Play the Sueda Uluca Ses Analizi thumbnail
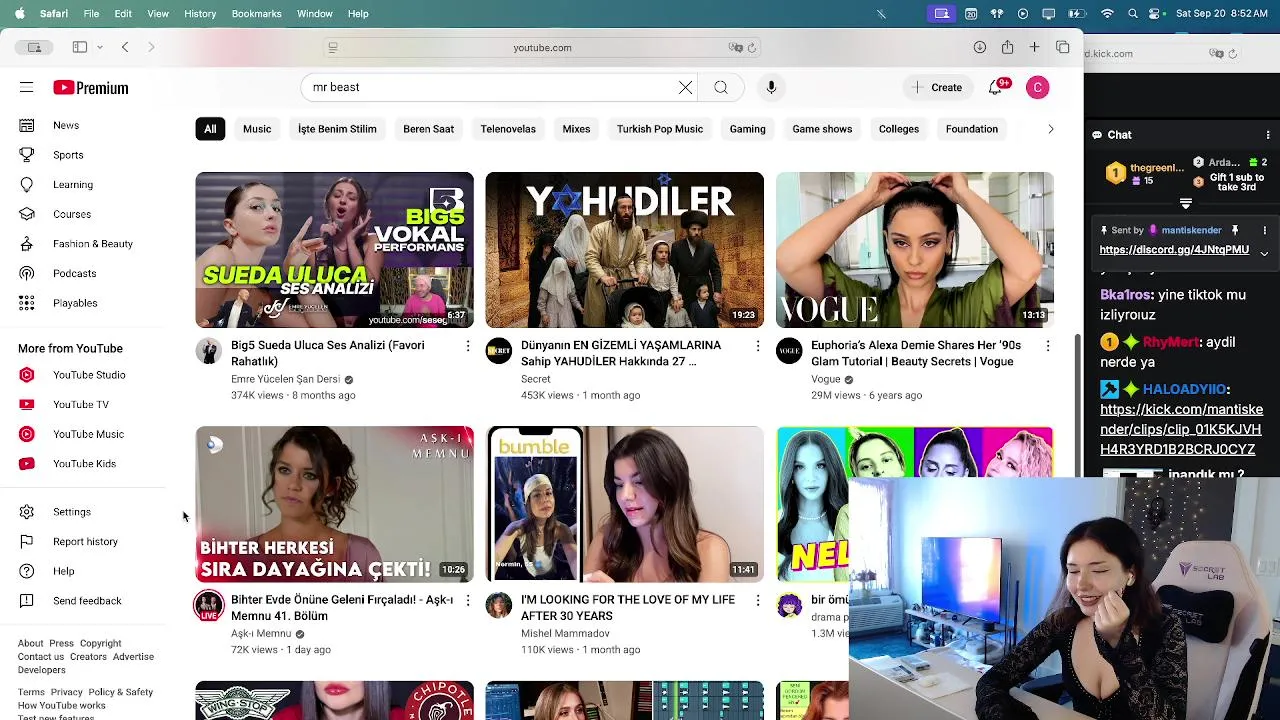1280x720 pixels. coord(335,250)
